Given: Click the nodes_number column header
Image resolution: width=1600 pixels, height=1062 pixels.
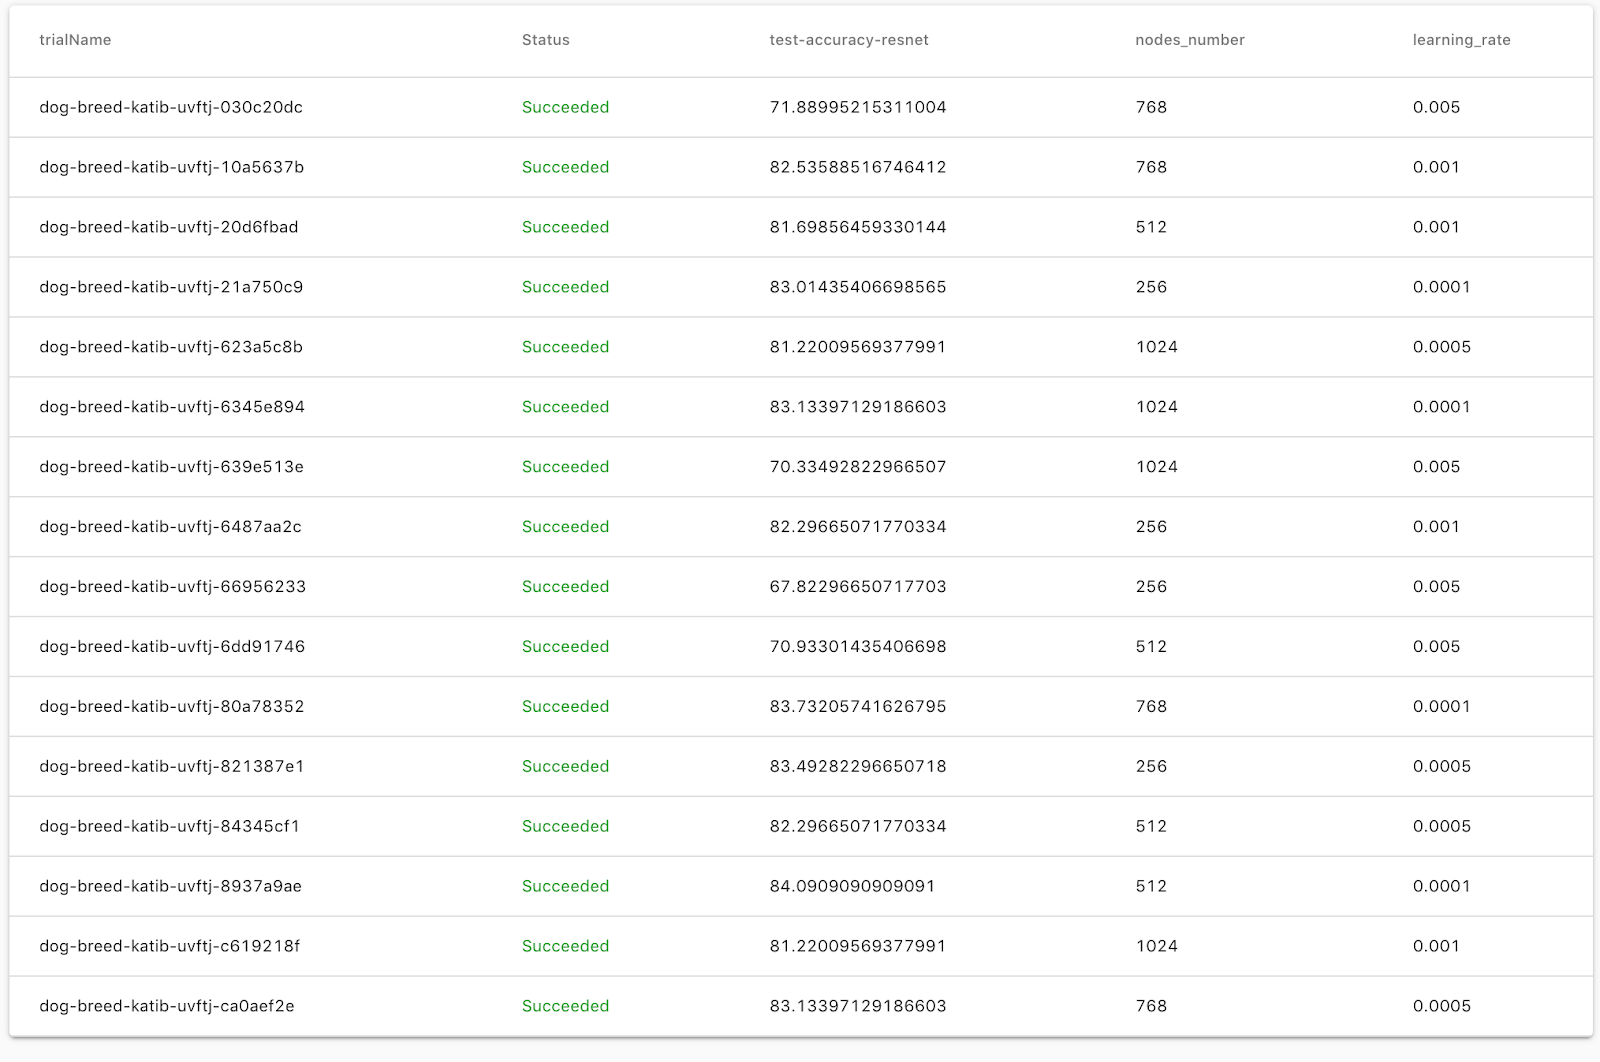Looking at the screenshot, I should point(1189,40).
